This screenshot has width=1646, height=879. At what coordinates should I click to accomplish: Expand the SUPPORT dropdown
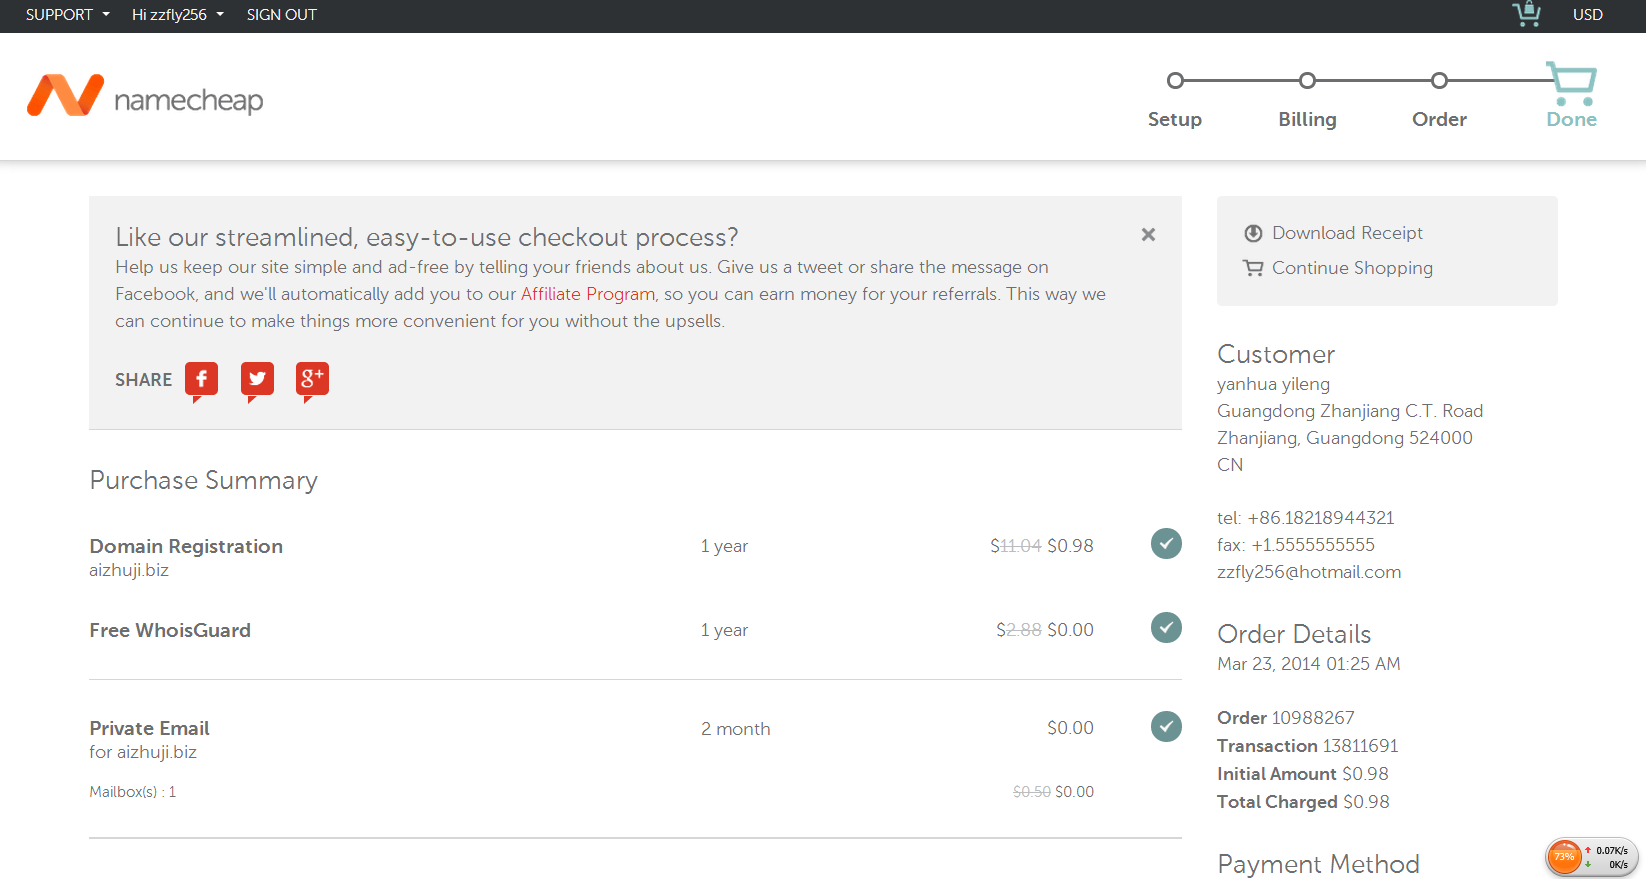click(x=67, y=15)
